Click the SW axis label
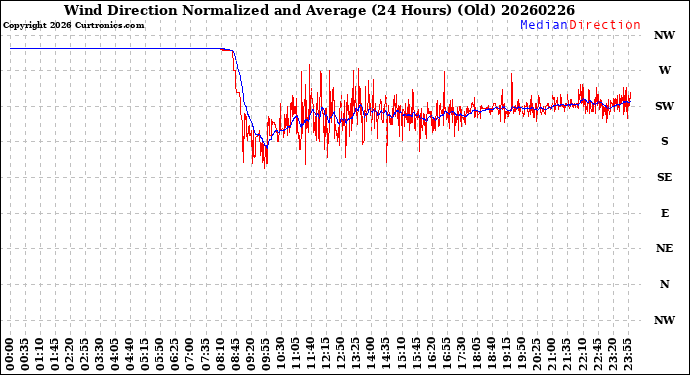The width and height of the screenshot is (690, 375). [664, 106]
